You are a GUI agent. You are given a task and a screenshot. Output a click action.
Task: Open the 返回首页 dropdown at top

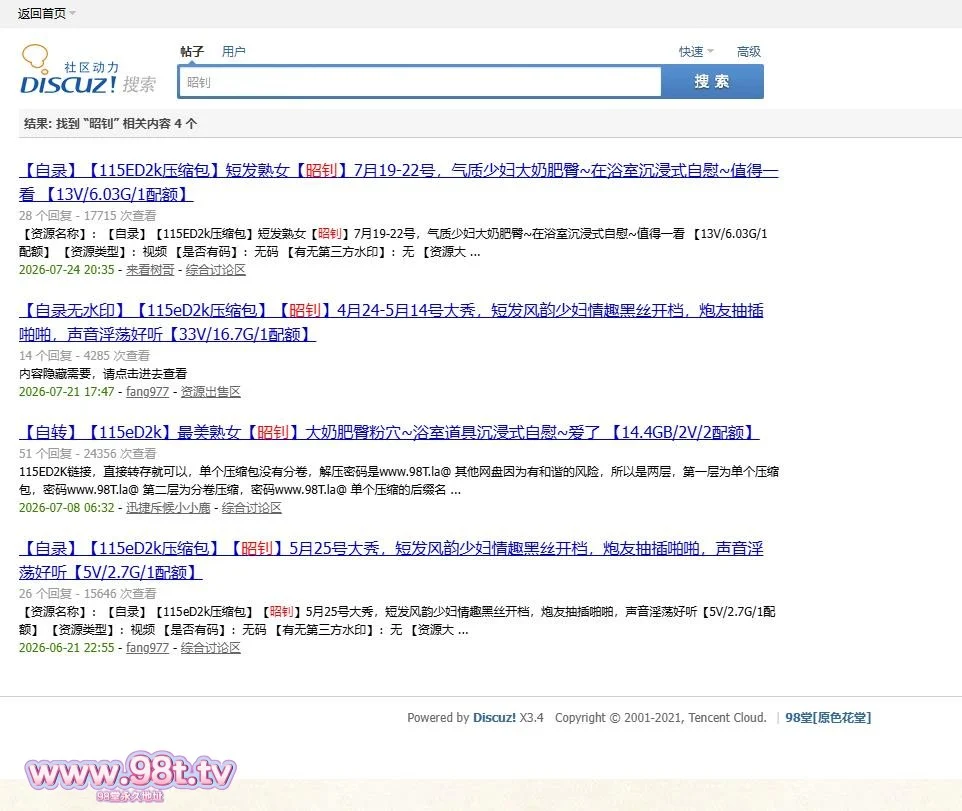[46, 13]
